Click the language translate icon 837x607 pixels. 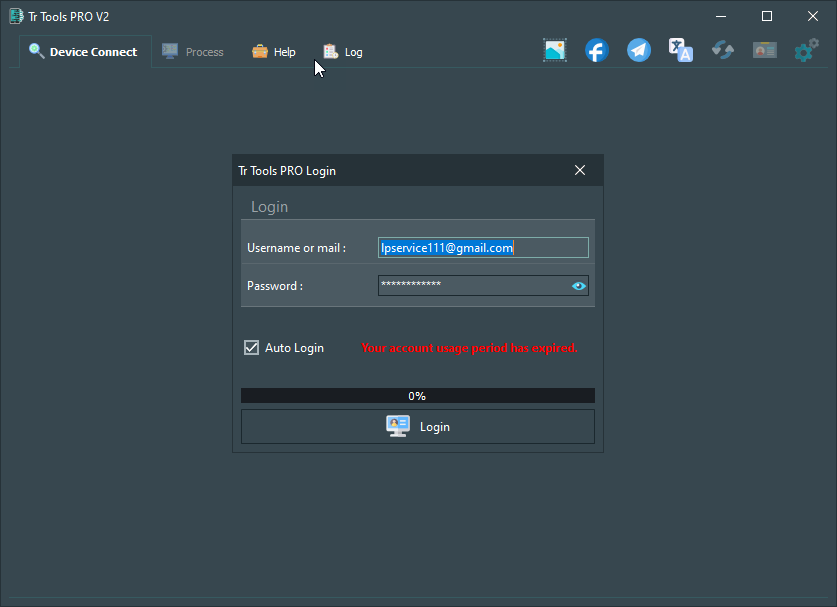pos(681,50)
